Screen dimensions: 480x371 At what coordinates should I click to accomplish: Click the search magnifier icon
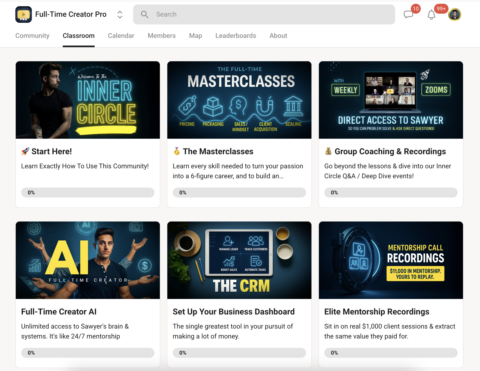point(144,14)
